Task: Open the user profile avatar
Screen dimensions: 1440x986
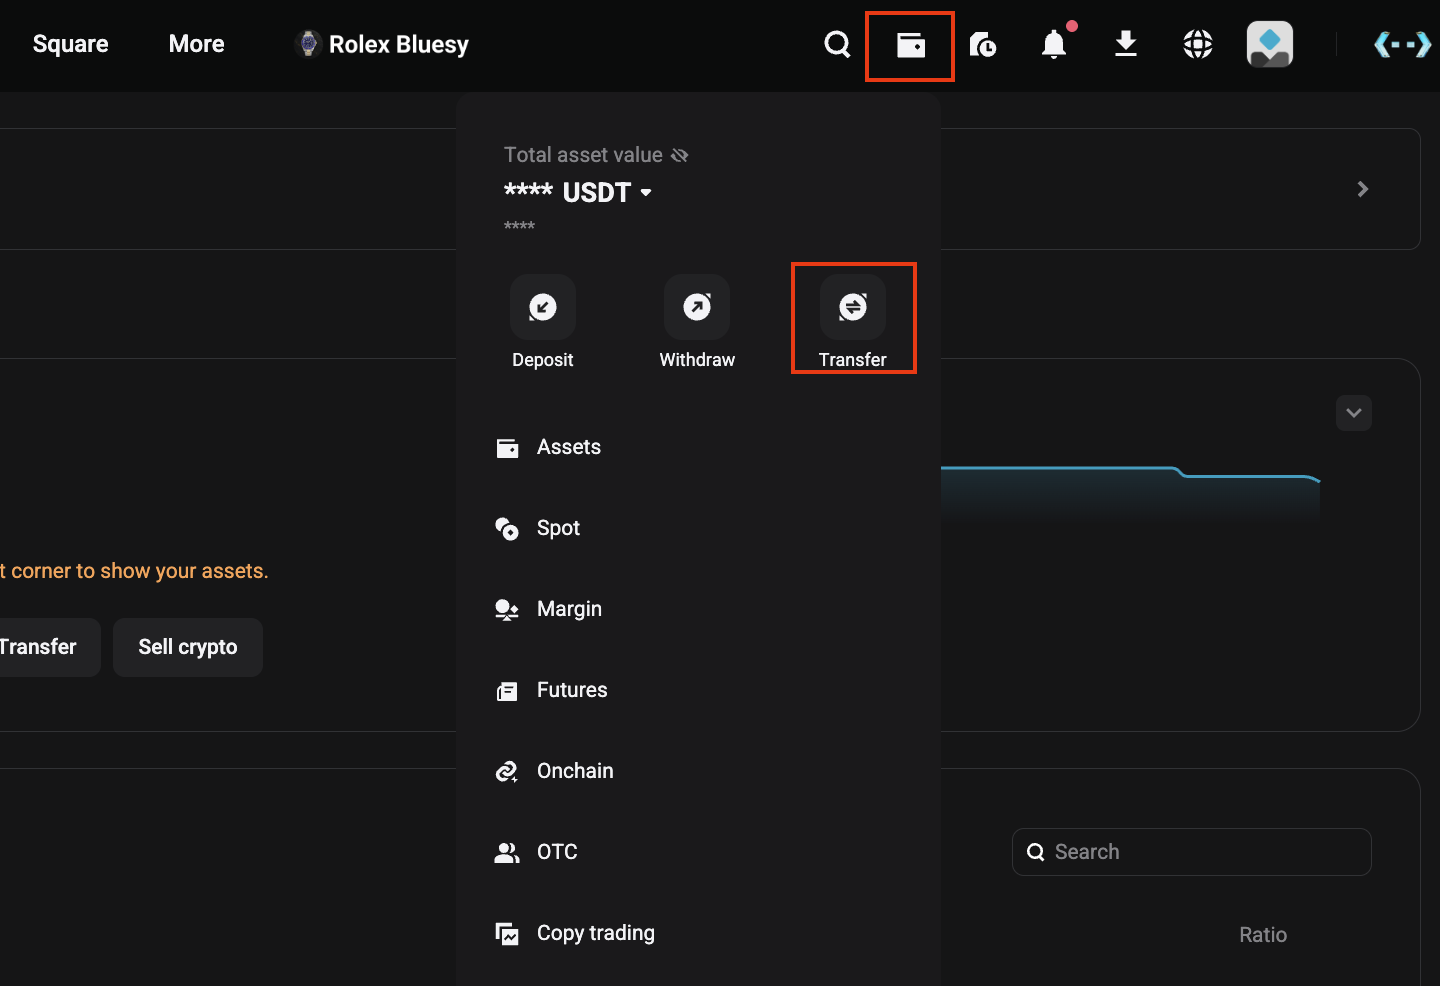Action: tap(1270, 44)
